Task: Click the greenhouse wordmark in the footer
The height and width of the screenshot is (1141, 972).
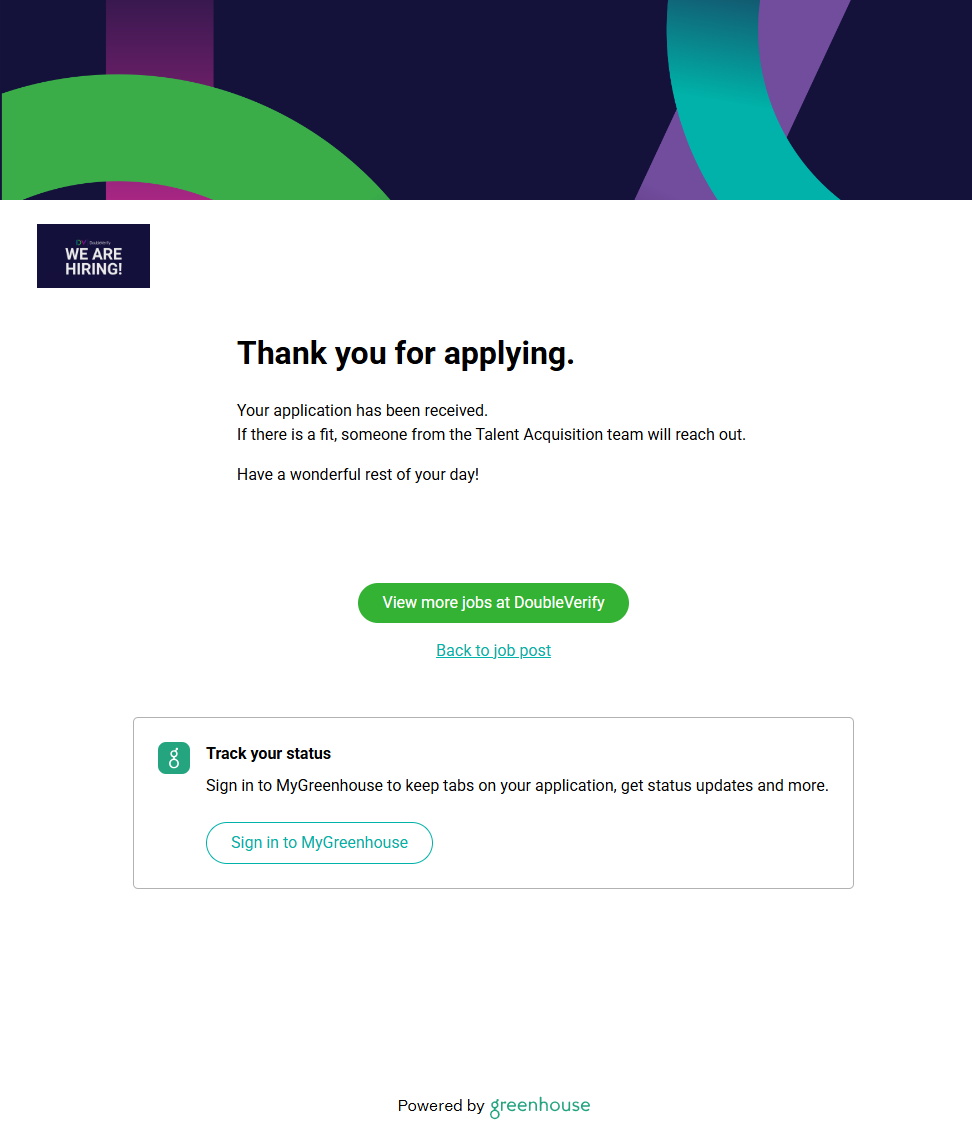Action: 540,1106
